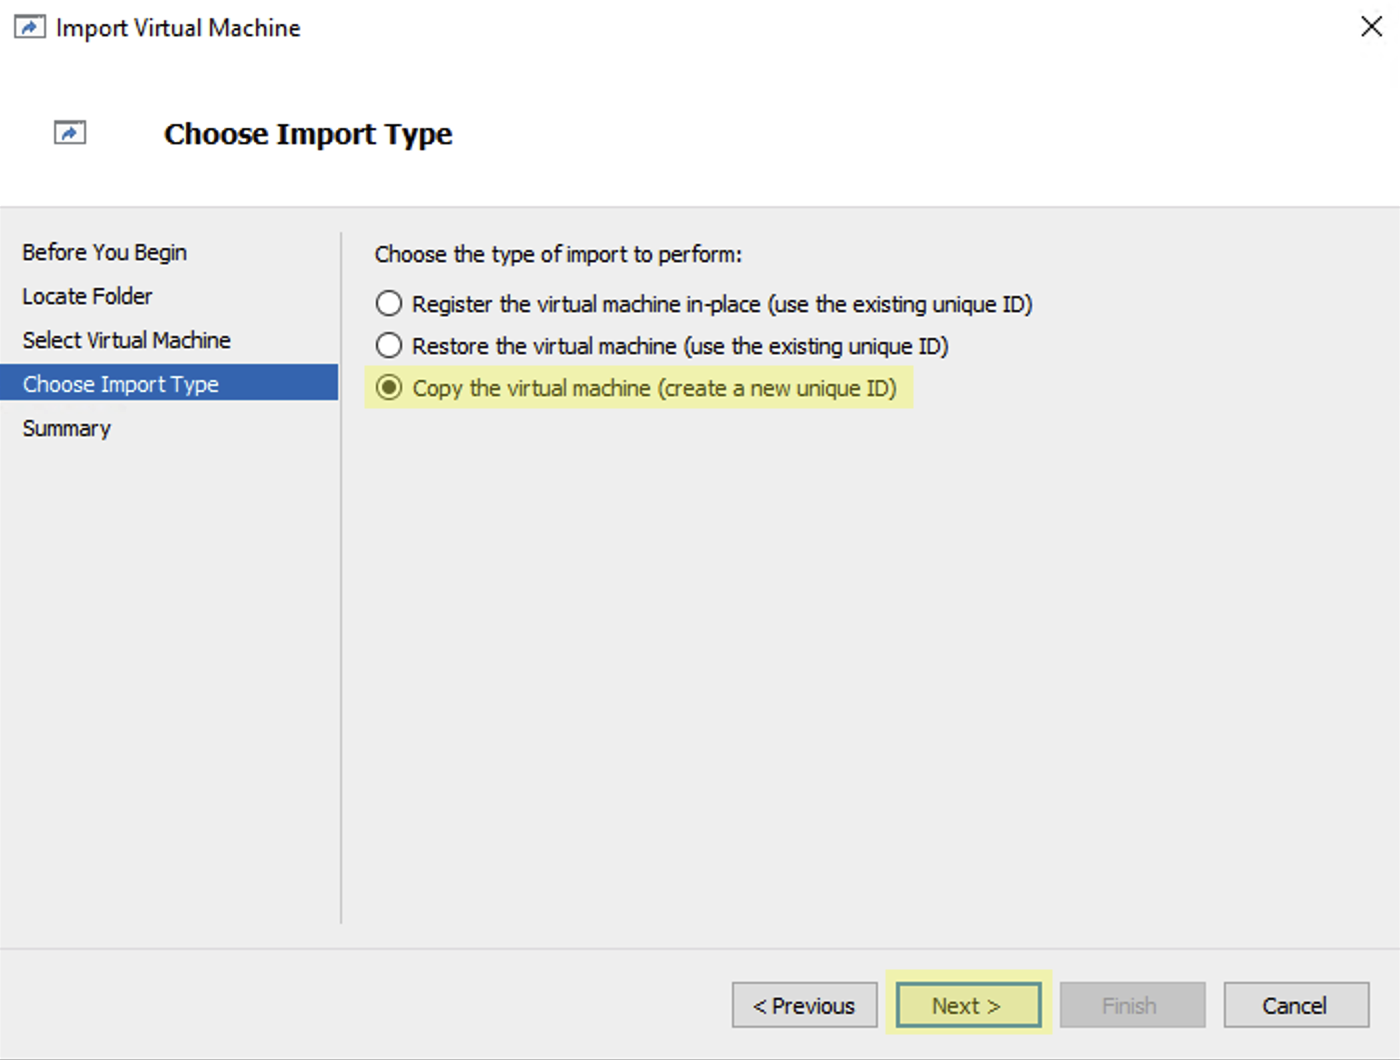Image resolution: width=1400 pixels, height=1060 pixels.
Task: Go to the Before You Begin step
Action: coord(105,252)
